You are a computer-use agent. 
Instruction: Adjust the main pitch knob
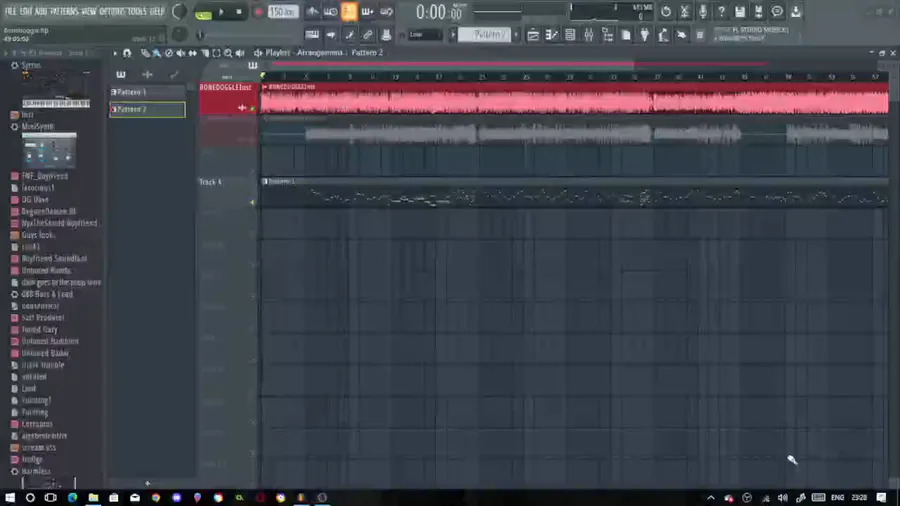click(179, 34)
